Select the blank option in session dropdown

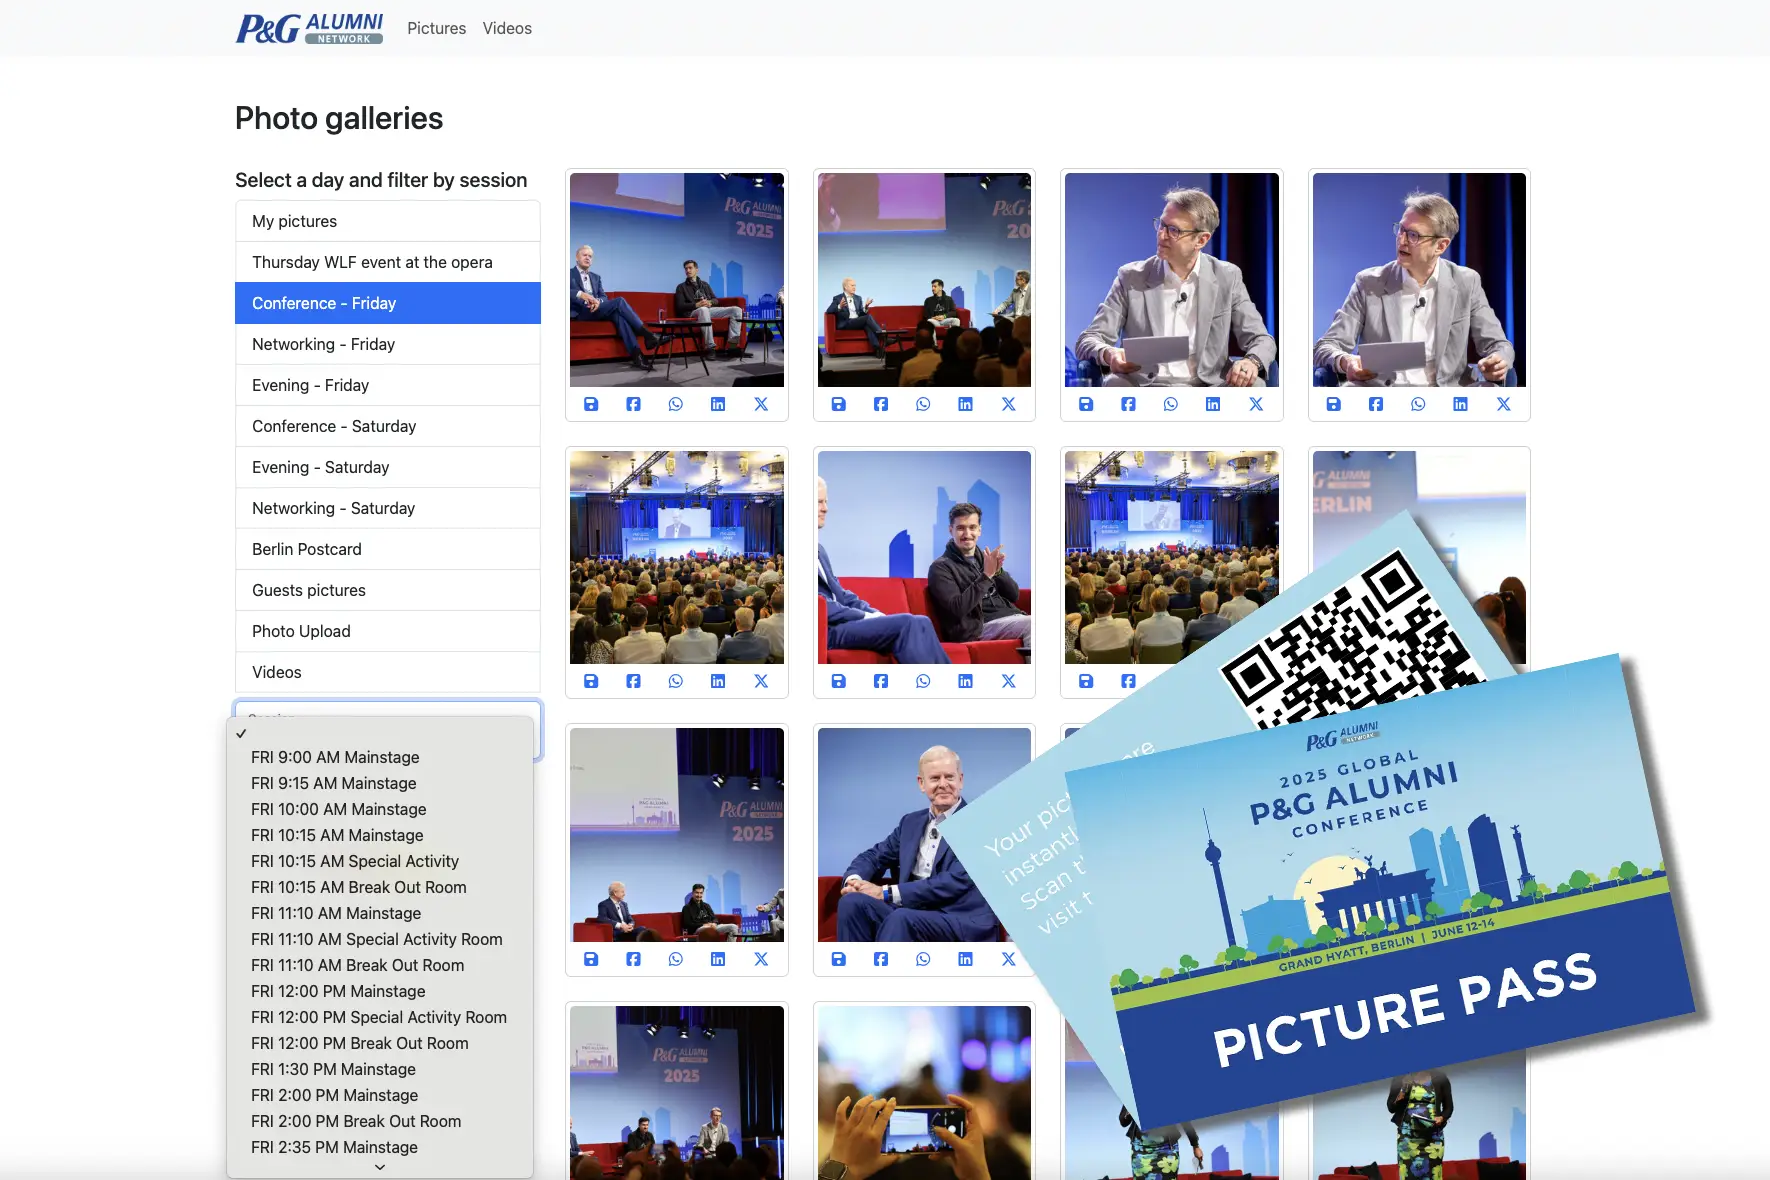380,733
